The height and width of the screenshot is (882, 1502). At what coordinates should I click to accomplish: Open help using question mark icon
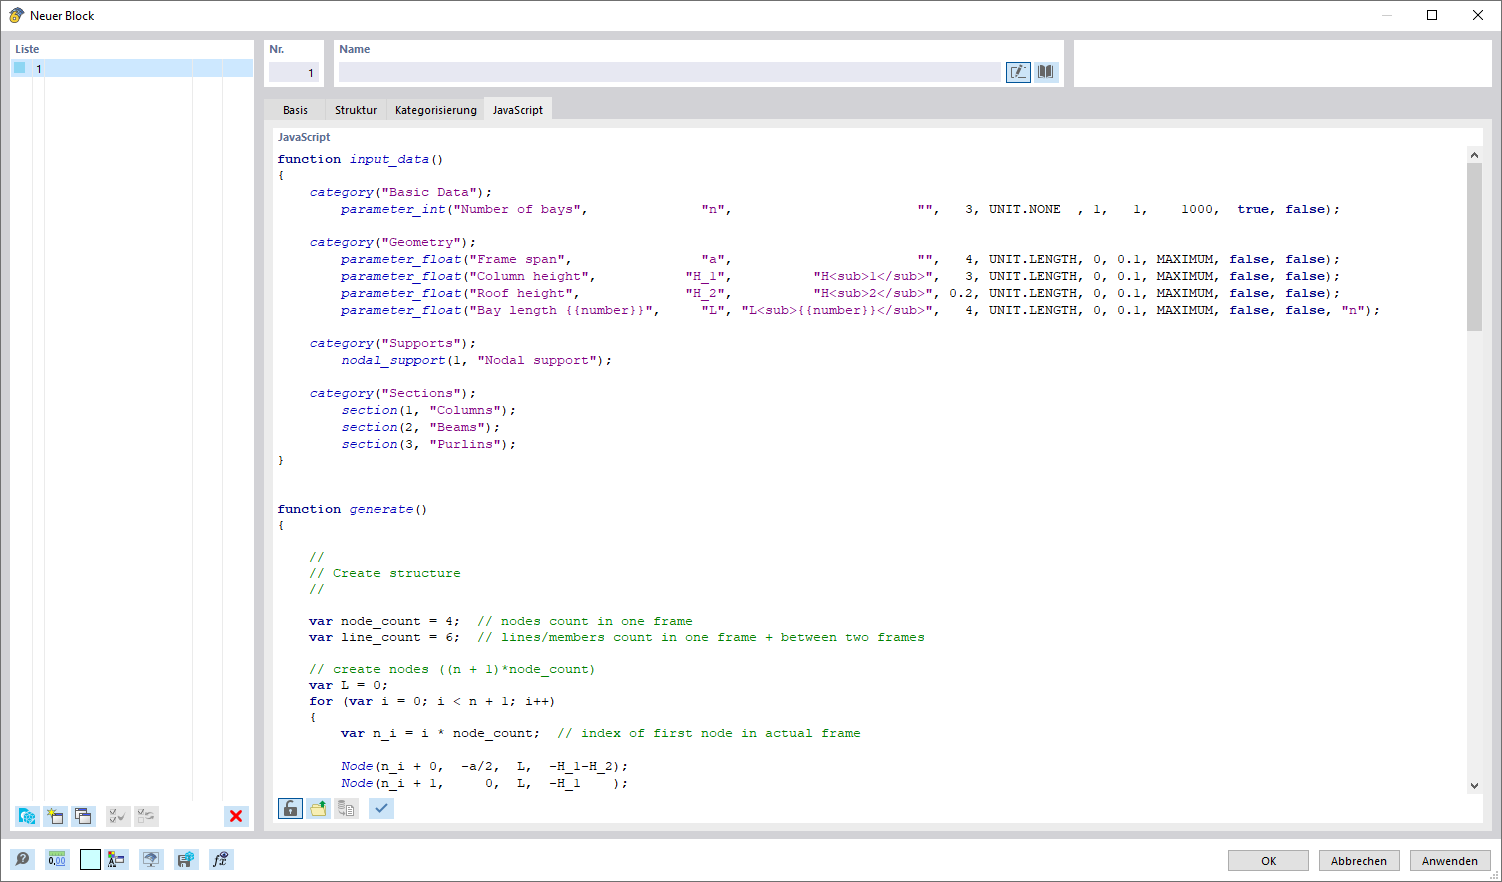[22, 859]
